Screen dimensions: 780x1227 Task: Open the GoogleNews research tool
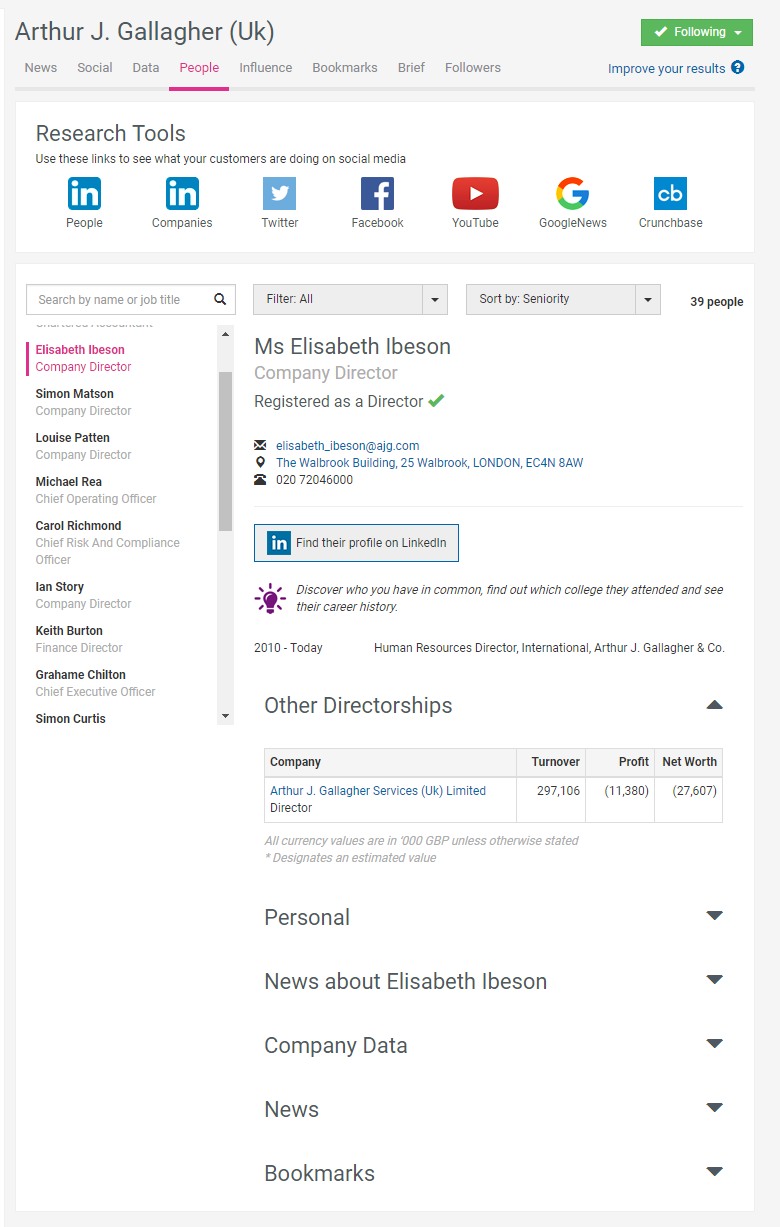(573, 203)
